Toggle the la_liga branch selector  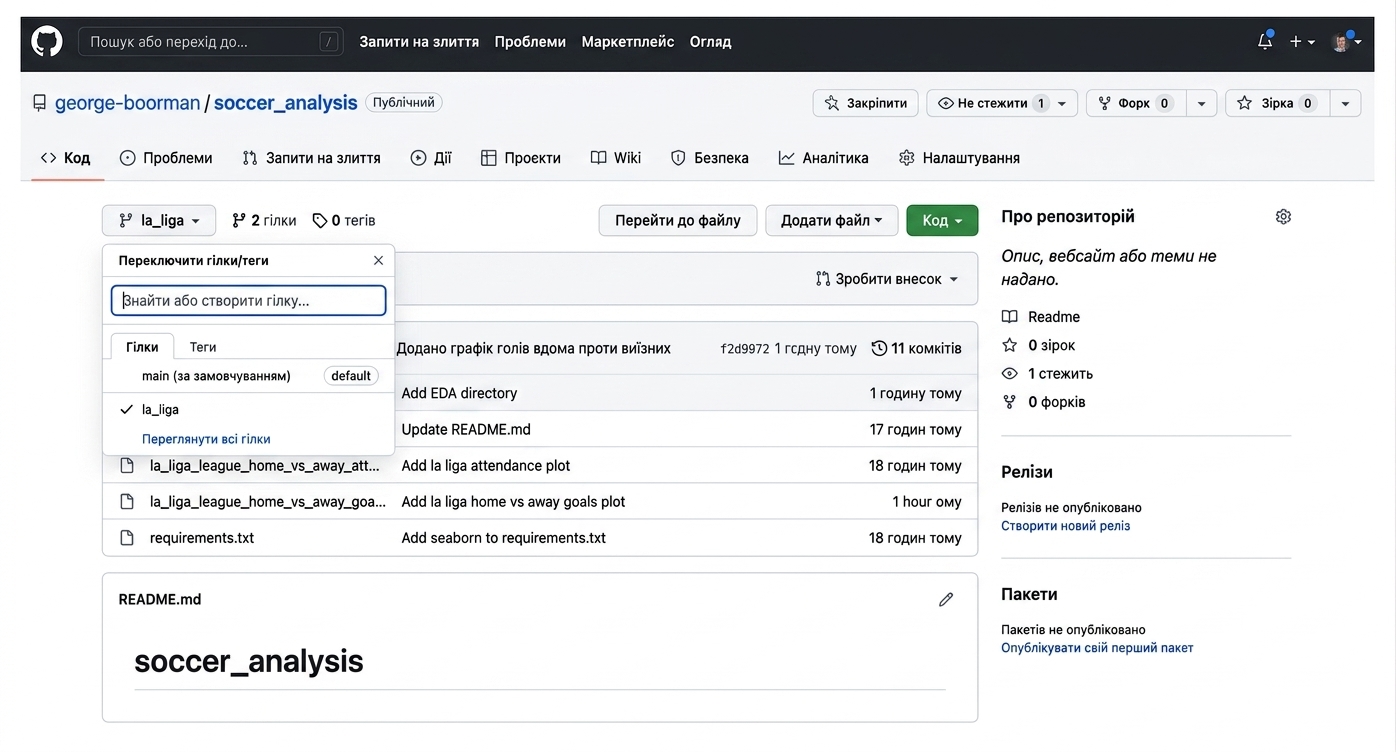159,220
